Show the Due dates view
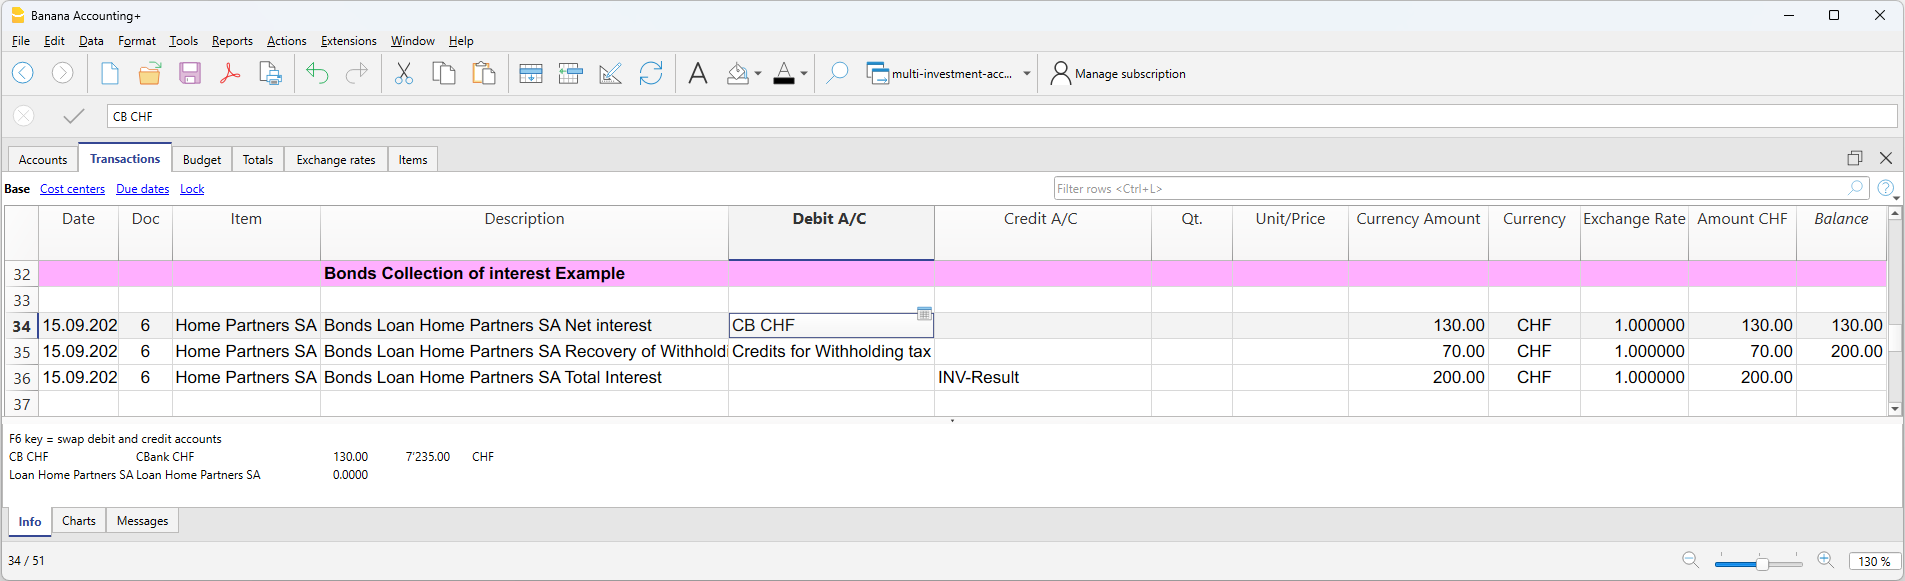Screen dimensions: 1905x581 (x=142, y=189)
